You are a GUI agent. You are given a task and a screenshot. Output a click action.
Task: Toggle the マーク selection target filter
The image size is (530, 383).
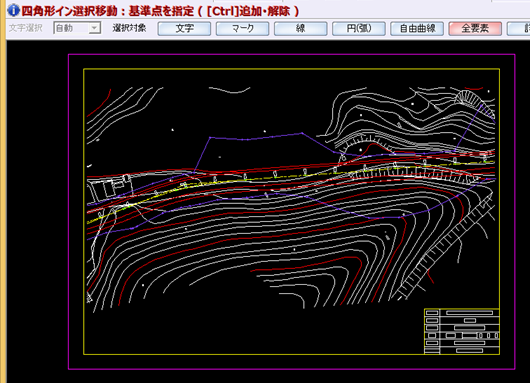click(242, 28)
